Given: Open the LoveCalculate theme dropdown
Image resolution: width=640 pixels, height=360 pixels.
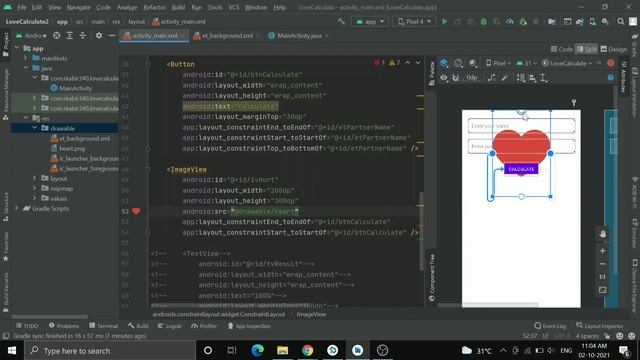Looking at the screenshot, I should click(567, 63).
